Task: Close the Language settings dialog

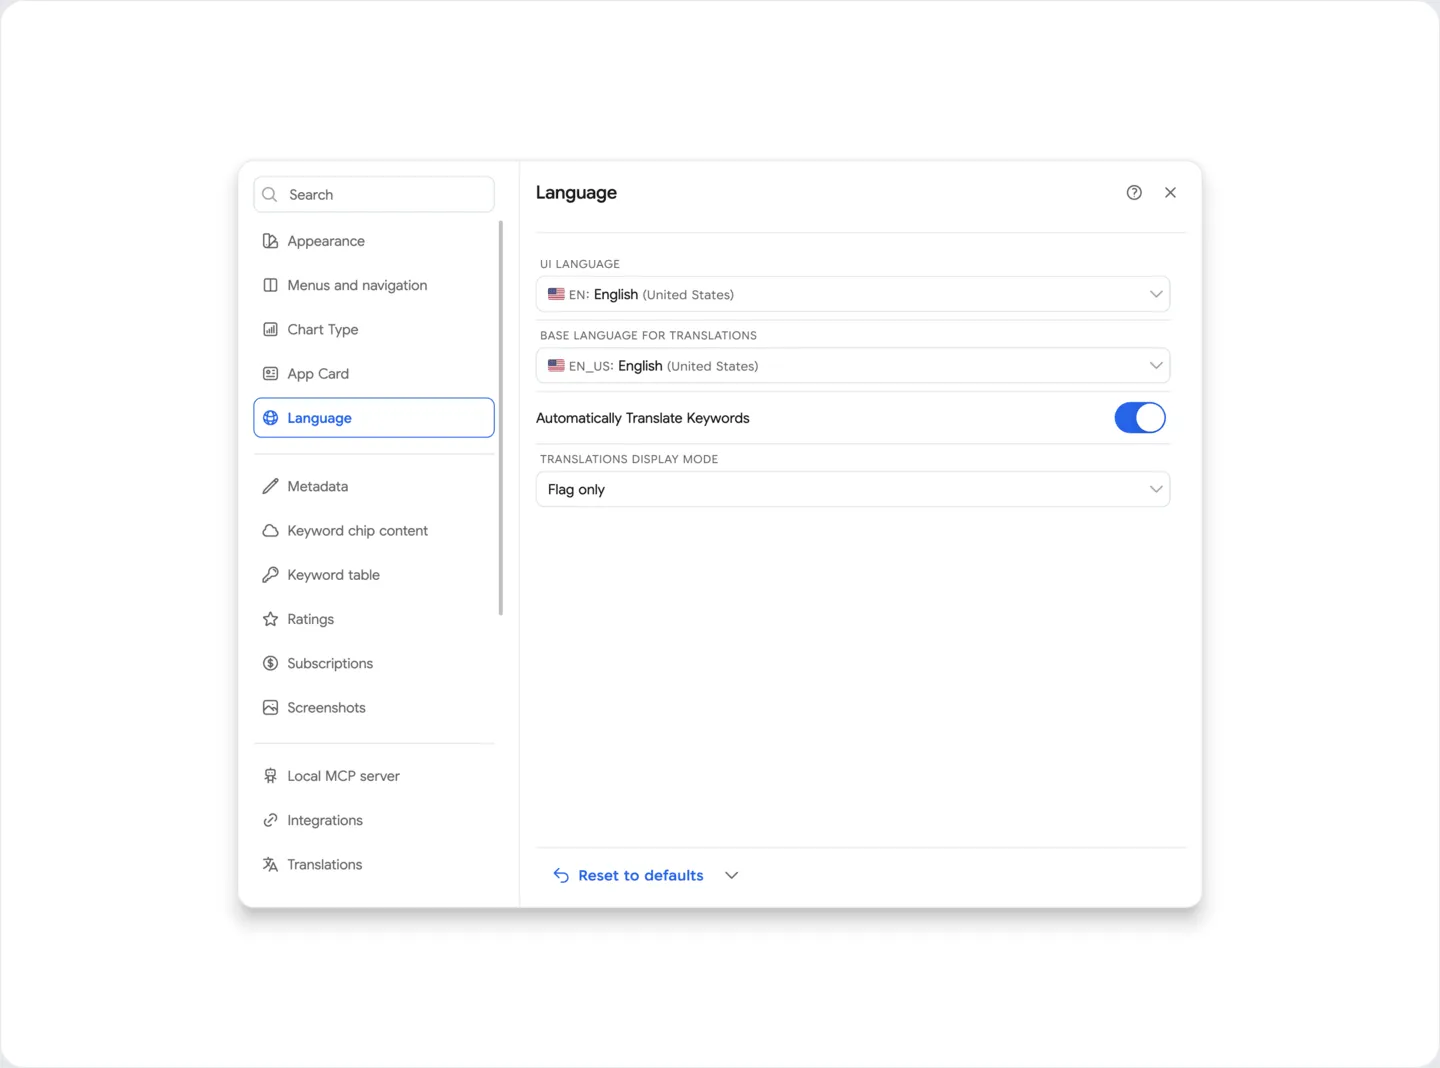Action: 1170,193
